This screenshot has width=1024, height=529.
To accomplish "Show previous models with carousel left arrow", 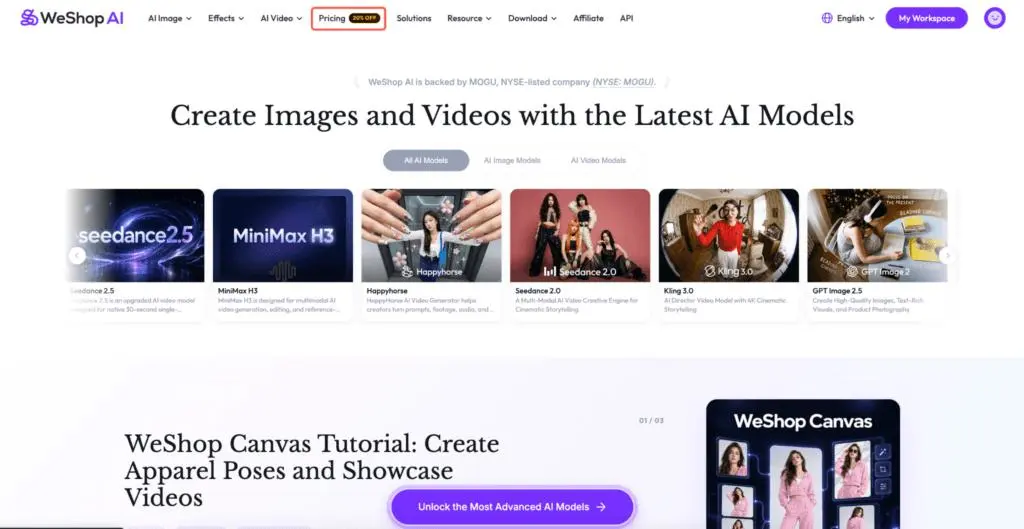I will pos(77,255).
